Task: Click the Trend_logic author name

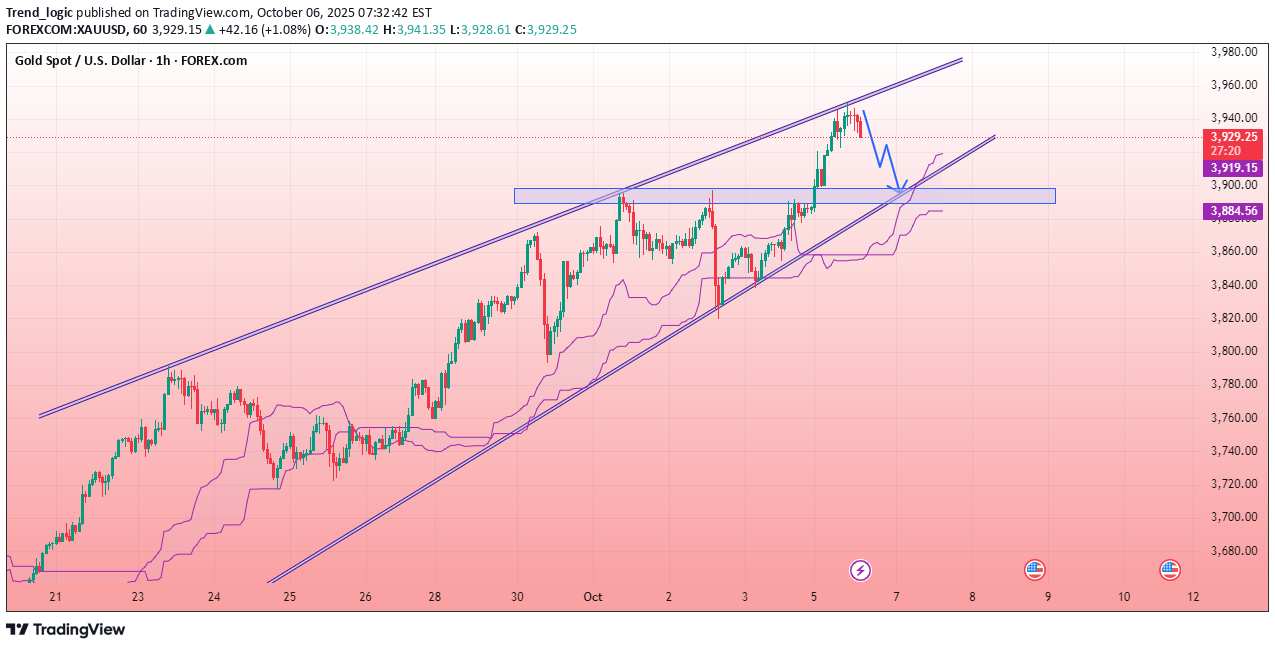Action: (x=39, y=12)
